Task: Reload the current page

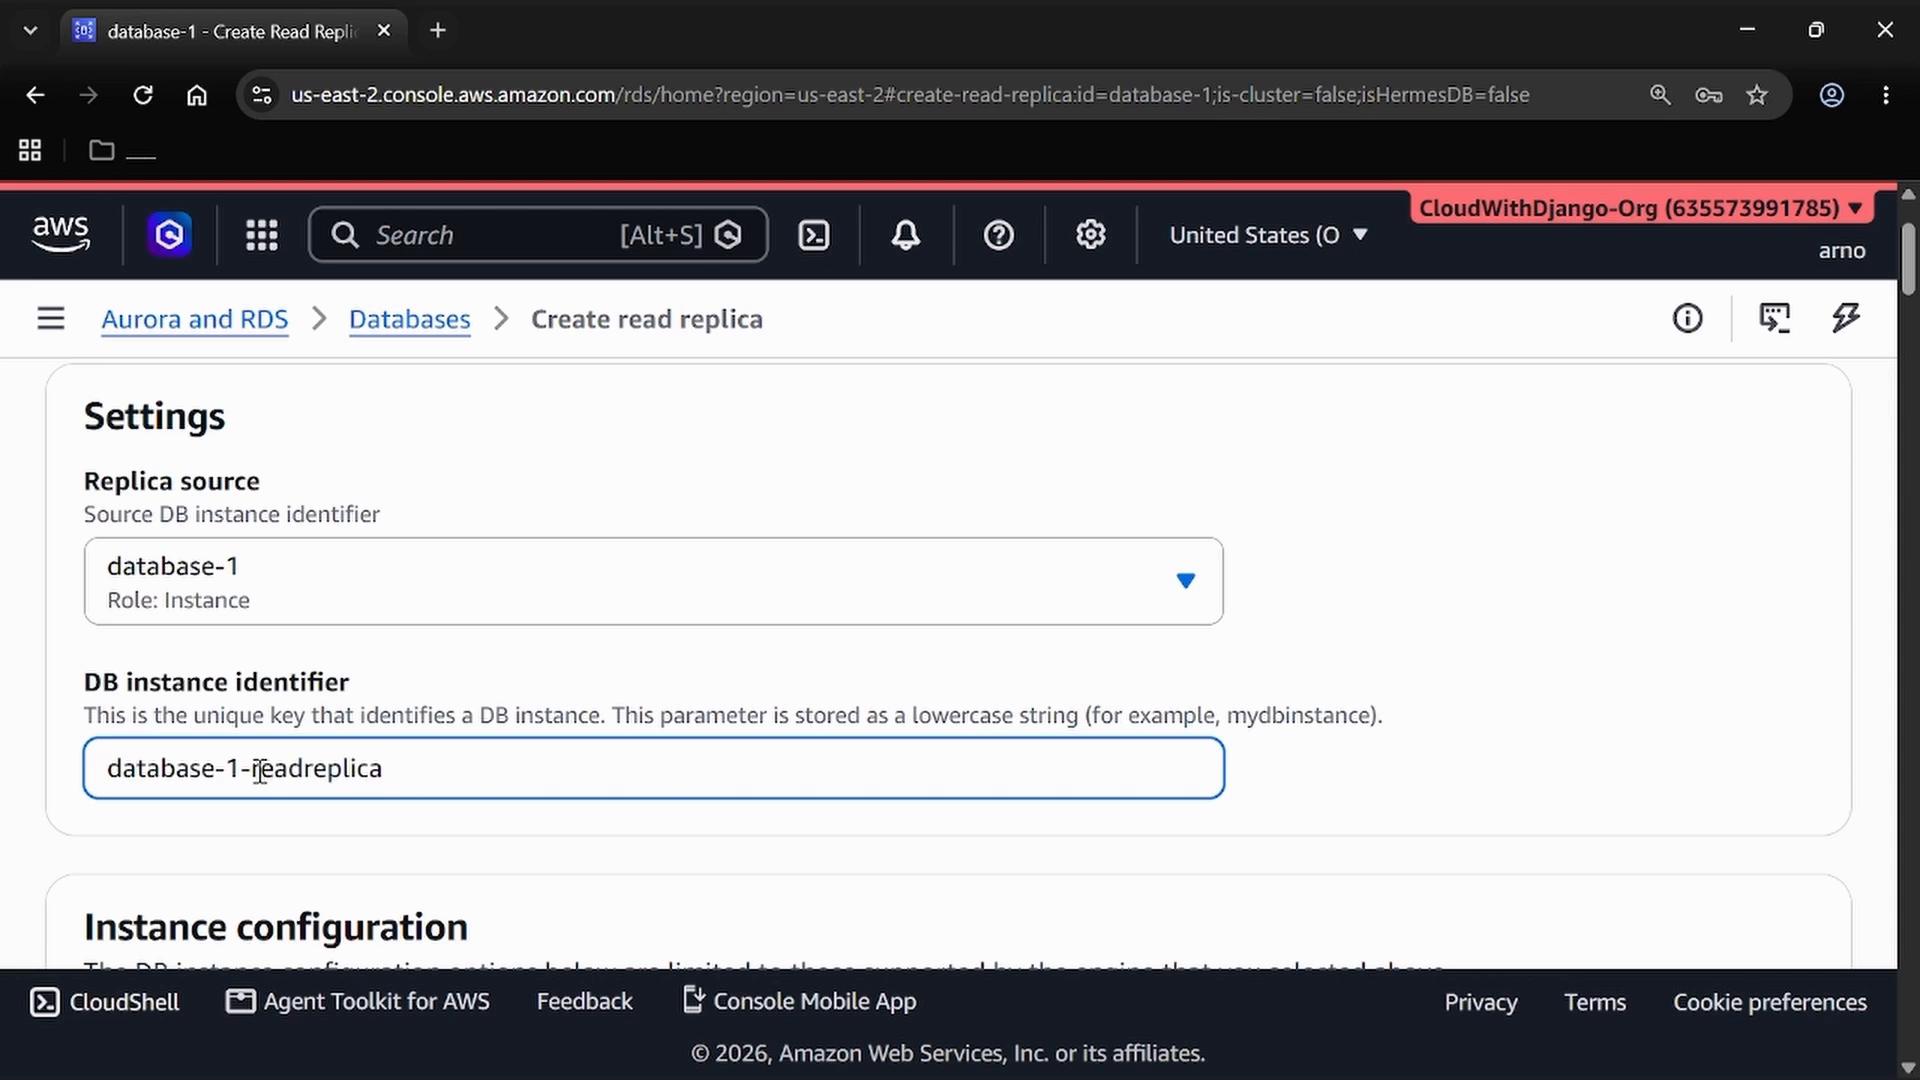Action: coord(143,95)
